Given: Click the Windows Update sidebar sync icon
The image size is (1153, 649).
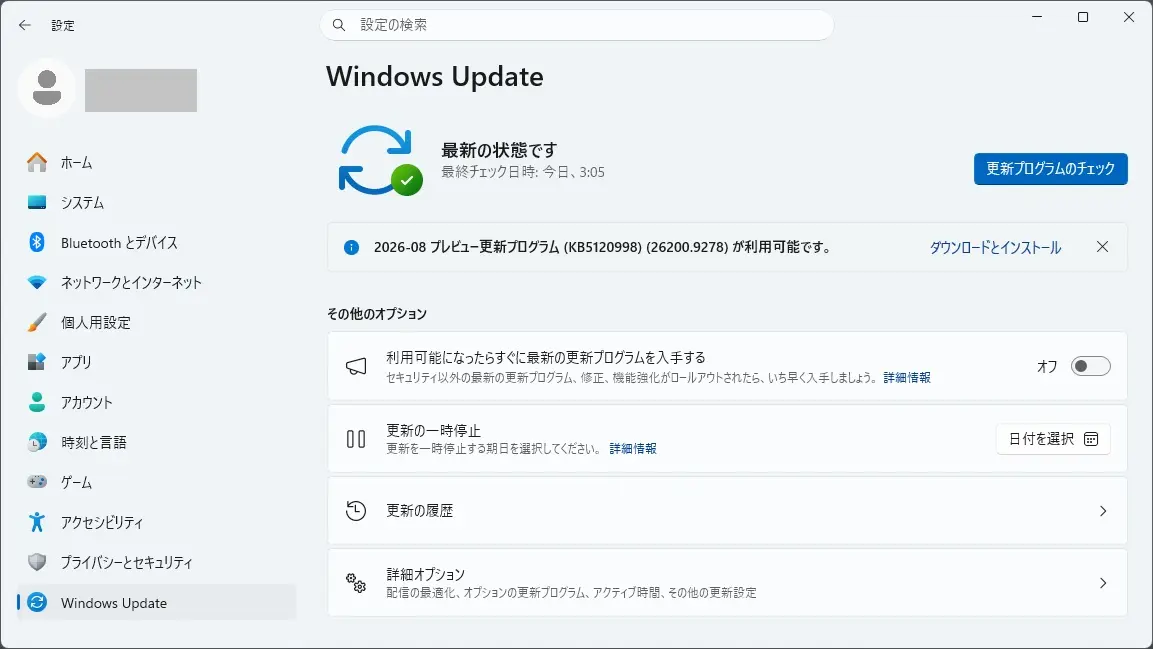Looking at the screenshot, I should pyautogui.click(x=37, y=603).
